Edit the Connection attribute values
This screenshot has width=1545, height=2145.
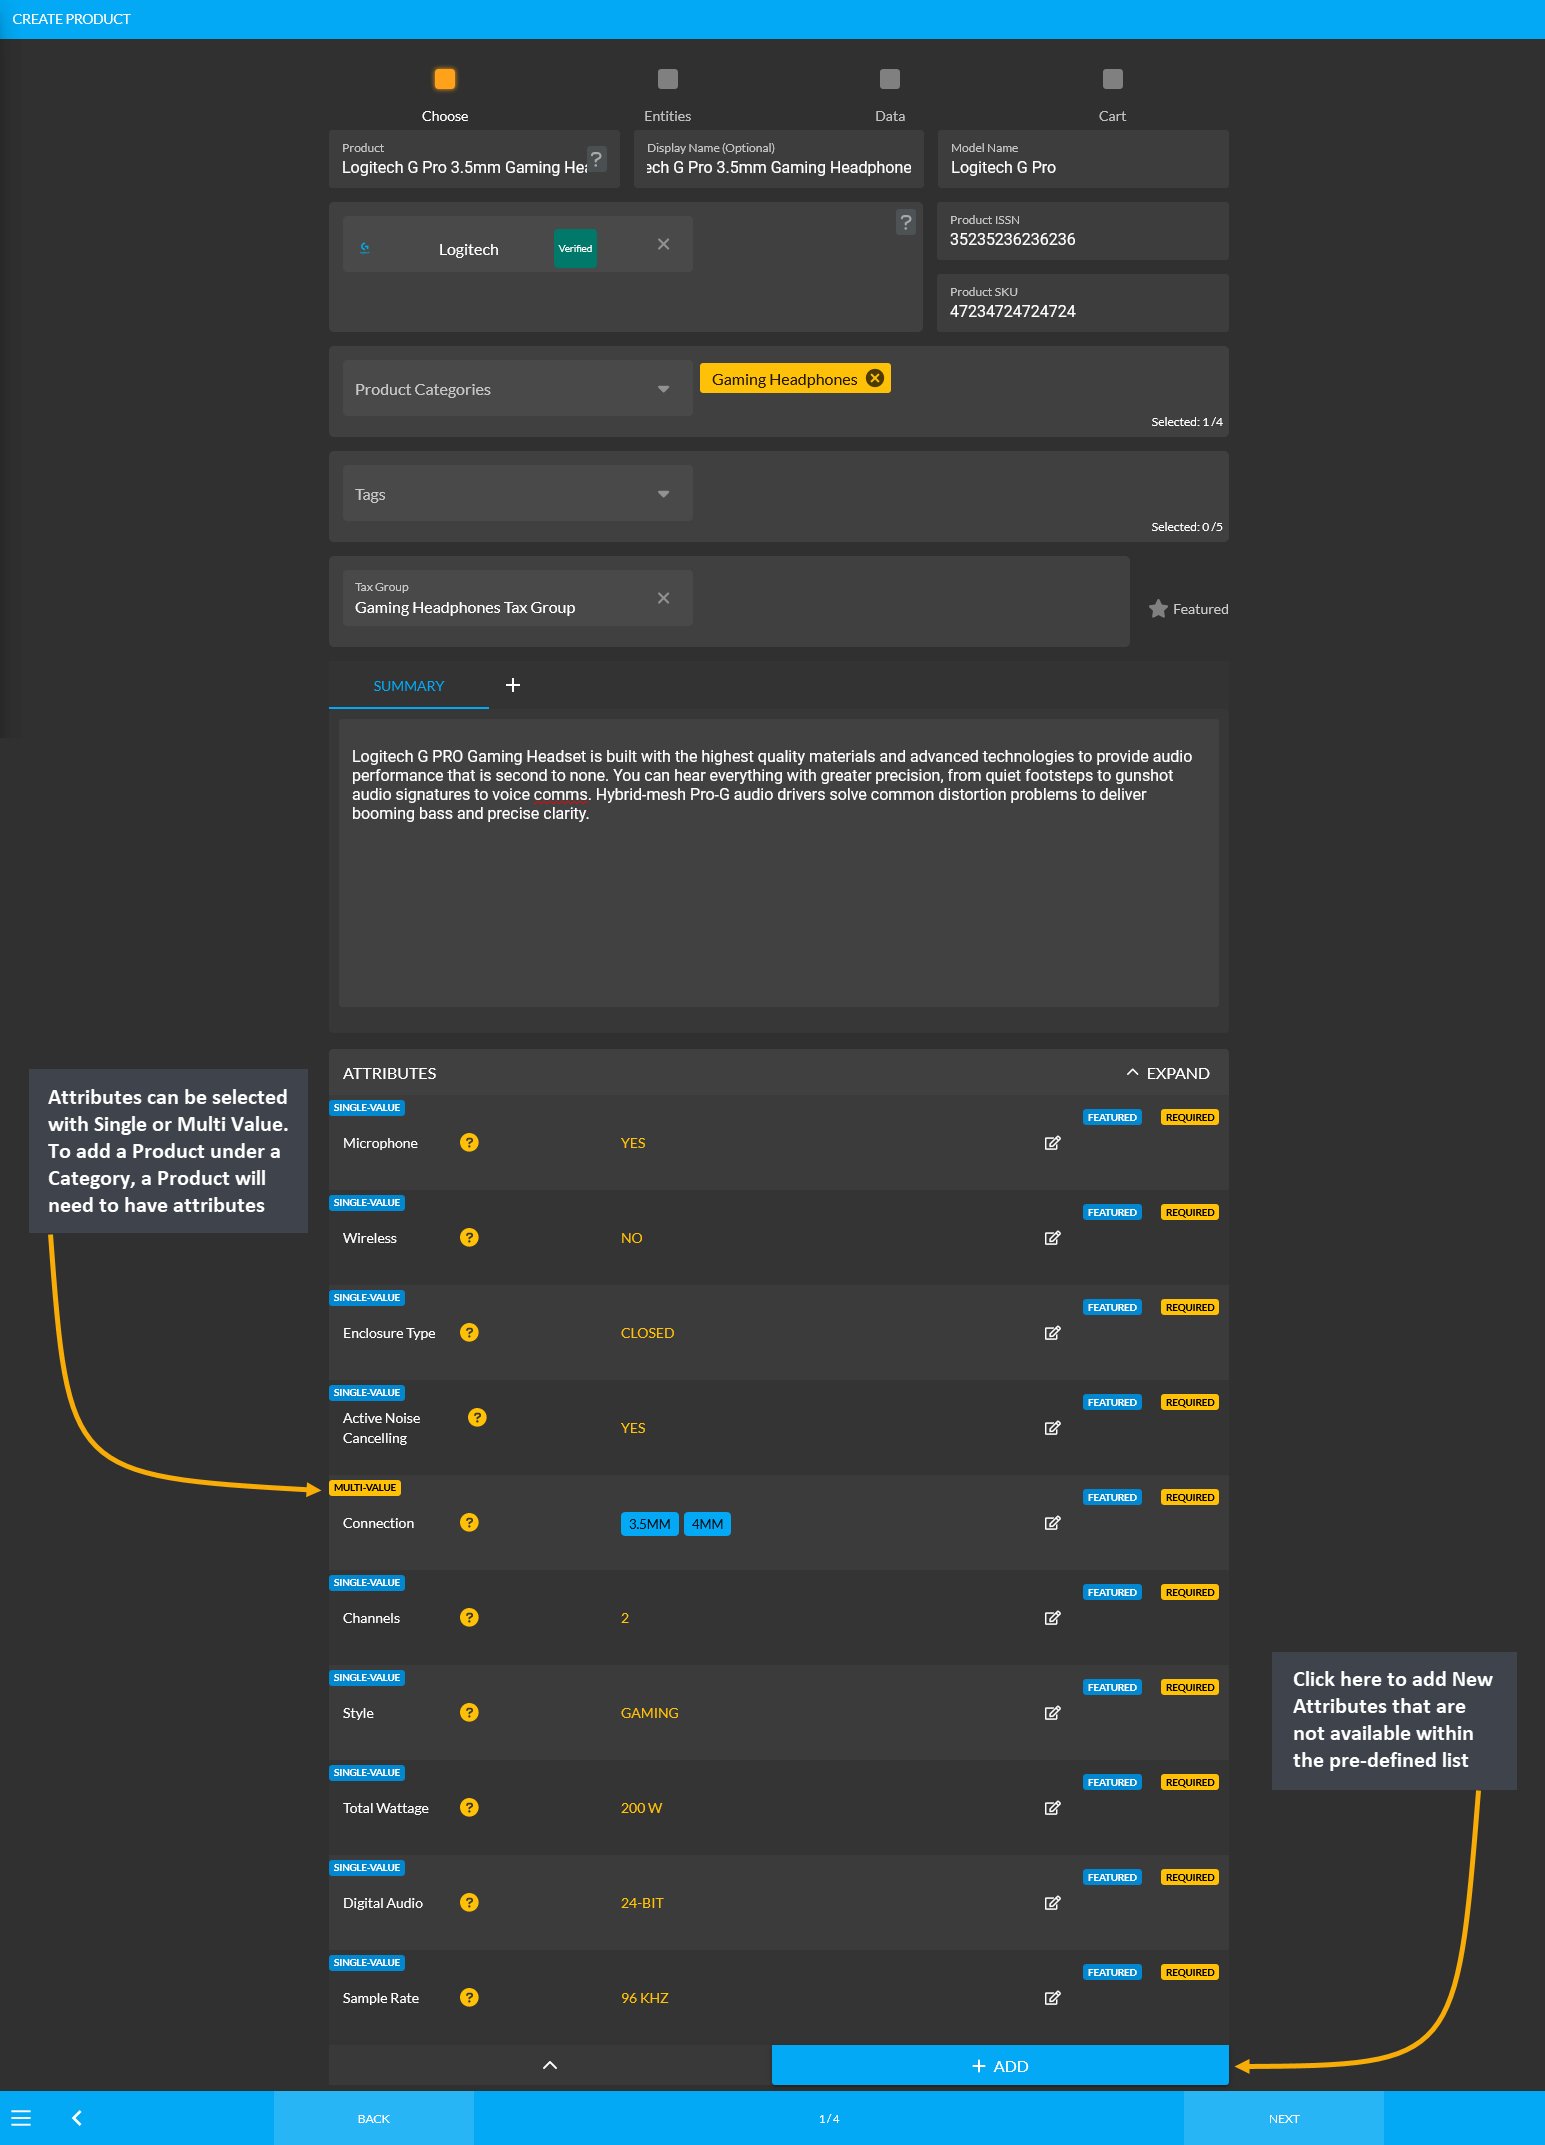[x=1052, y=1523]
